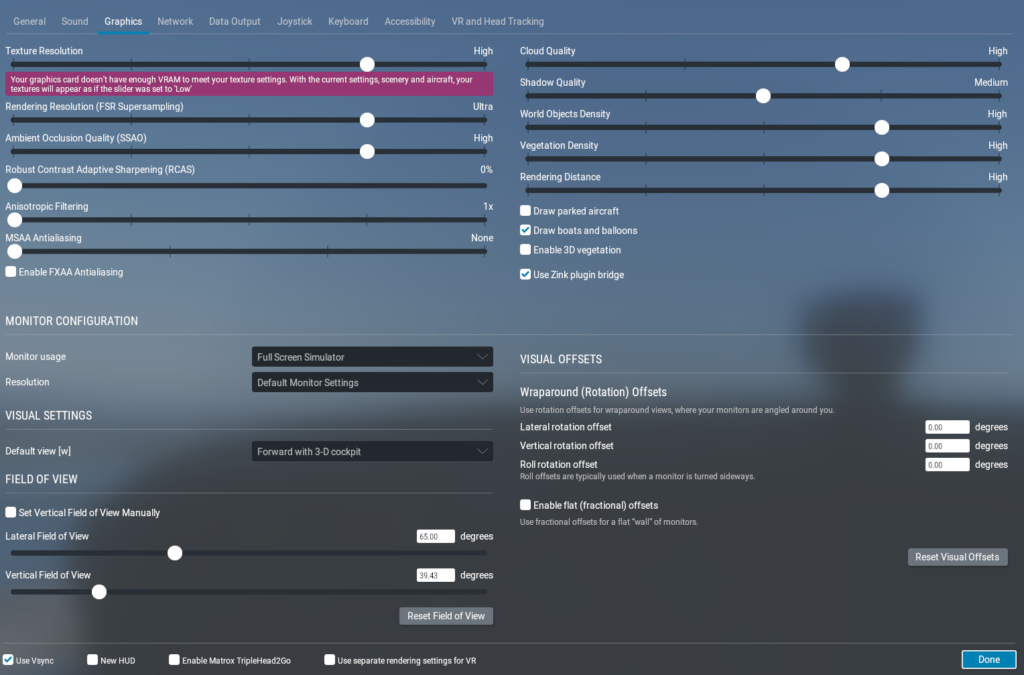Click the 1x value for Anisotropic Filtering
Screen dimensions: 1024x675
click(x=488, y=206)
